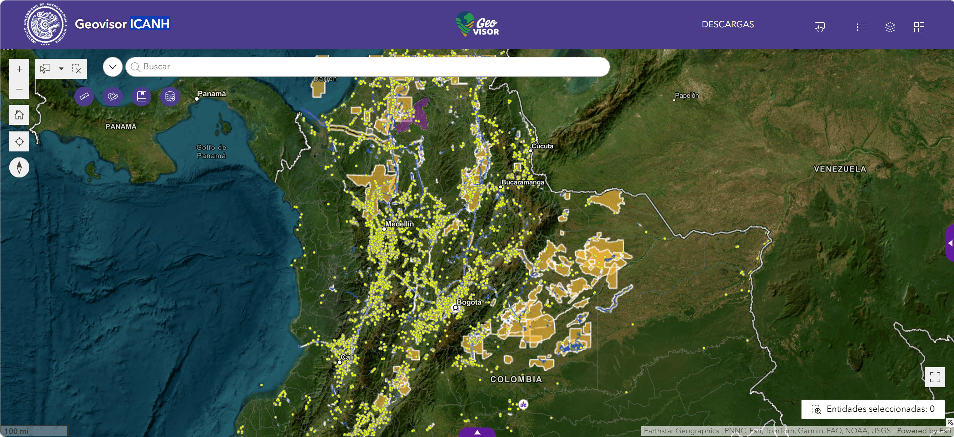Open the legend list icon in header
The height and width of the screenshot is (437, 954).
click(861, 27)
